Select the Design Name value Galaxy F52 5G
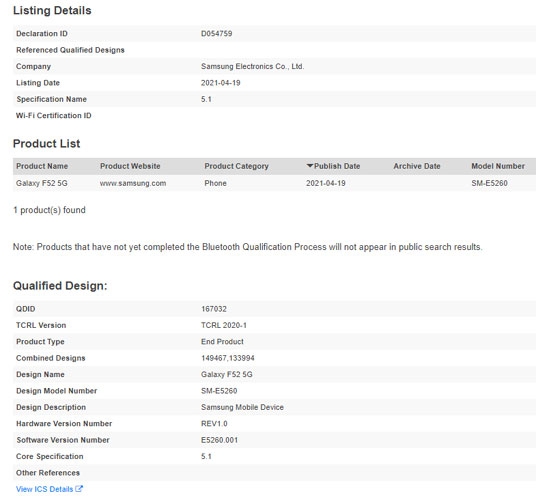 click(227, 375)
